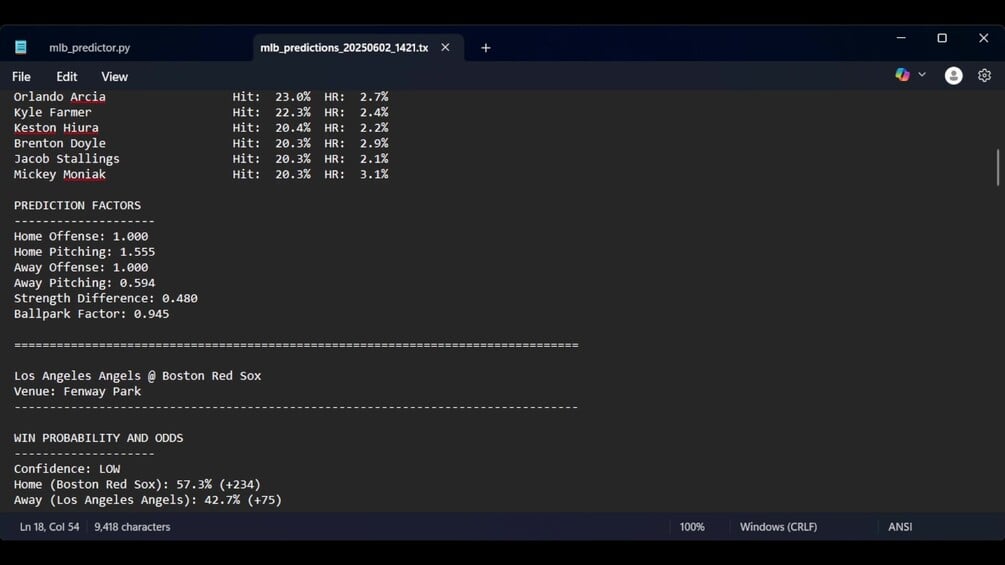Viewport: 1005px width, 565px height.
Task: Add a new tab with plus button
Action: tap(486, 47)
